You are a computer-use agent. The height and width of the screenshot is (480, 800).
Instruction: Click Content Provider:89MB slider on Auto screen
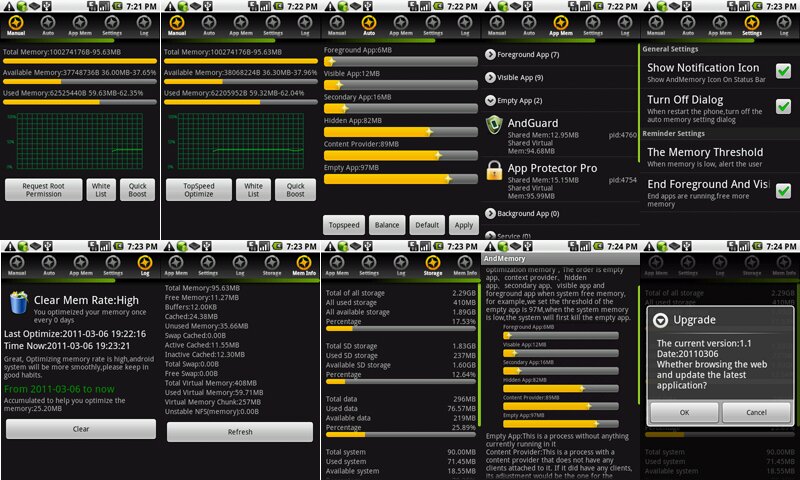coord(401,156)
